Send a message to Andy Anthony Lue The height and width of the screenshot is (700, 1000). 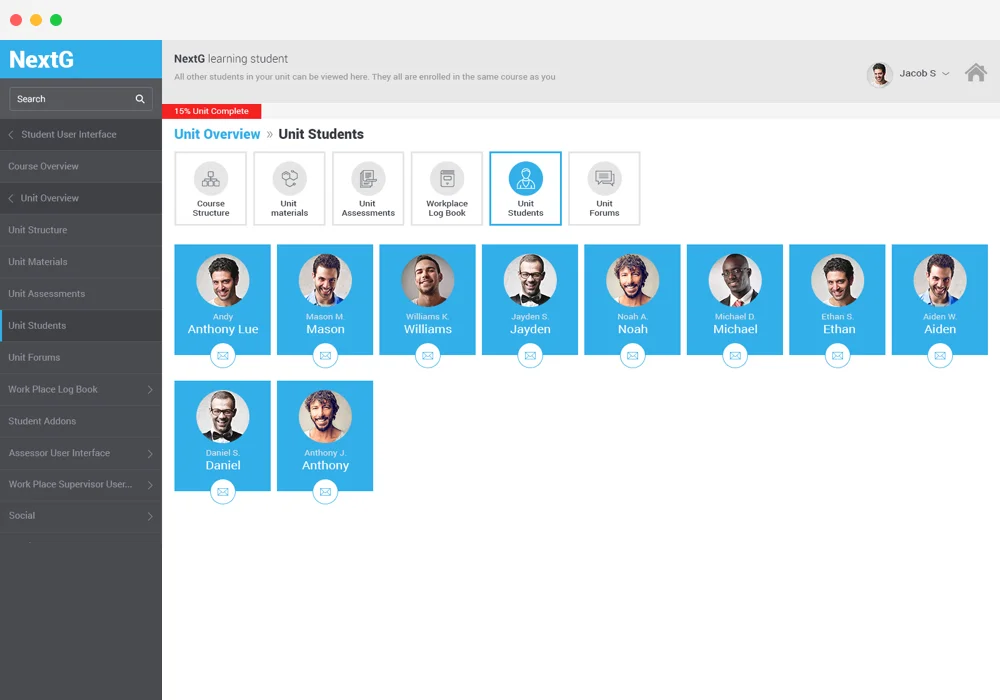pyautogui.click(x=222, y=355)
